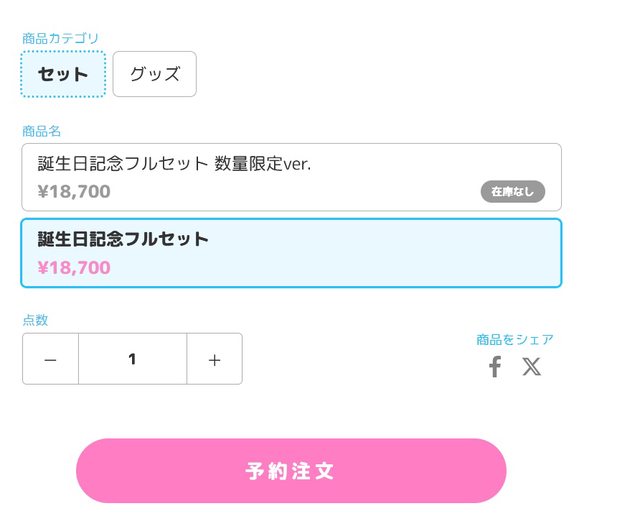Decrease quantity with the minus button
This screenshot has height=529, width=640.
[50, 359]
